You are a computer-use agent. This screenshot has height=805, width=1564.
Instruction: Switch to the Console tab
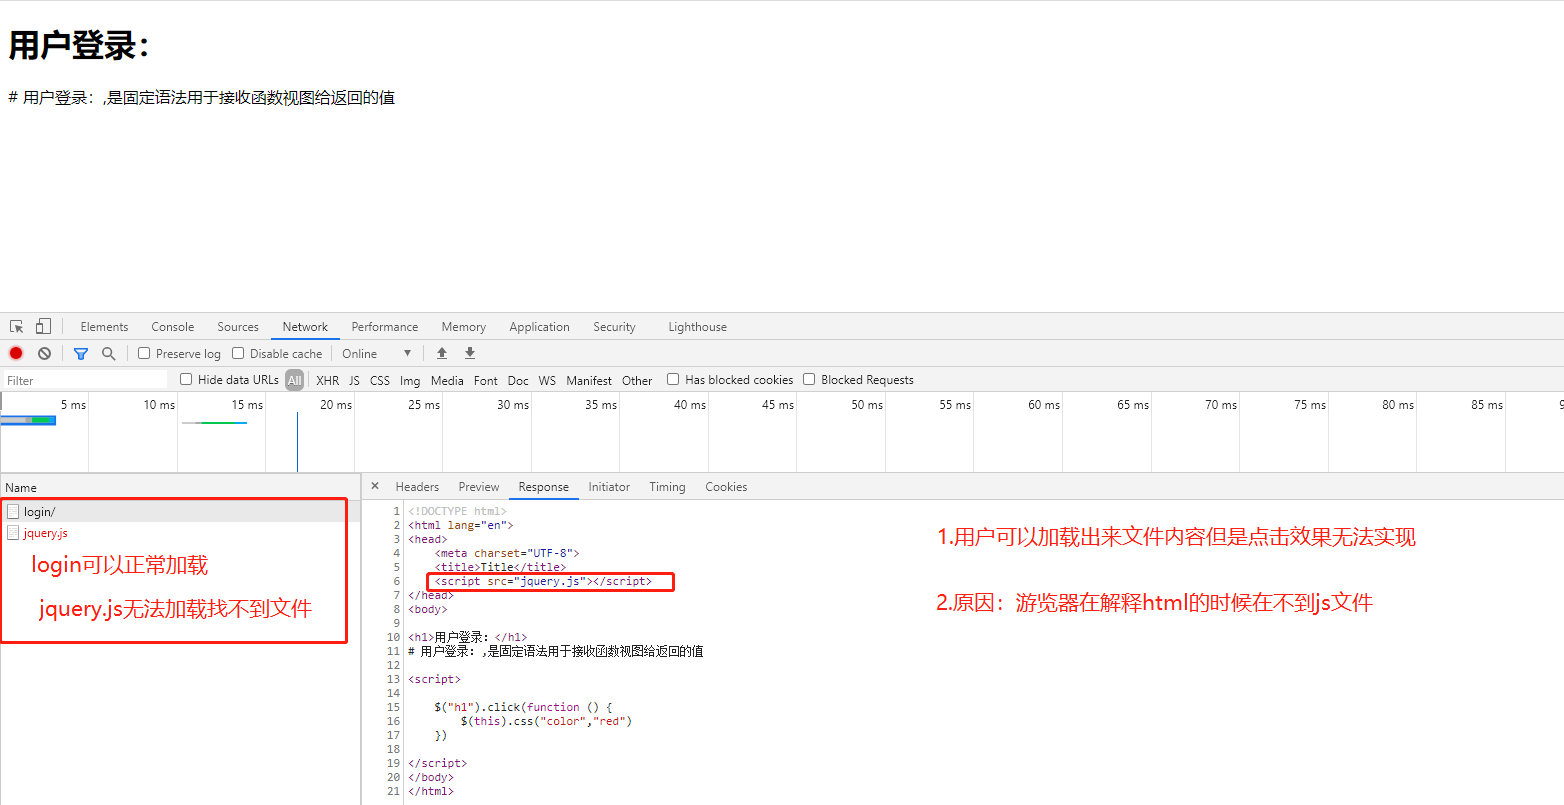pos(173,327)
